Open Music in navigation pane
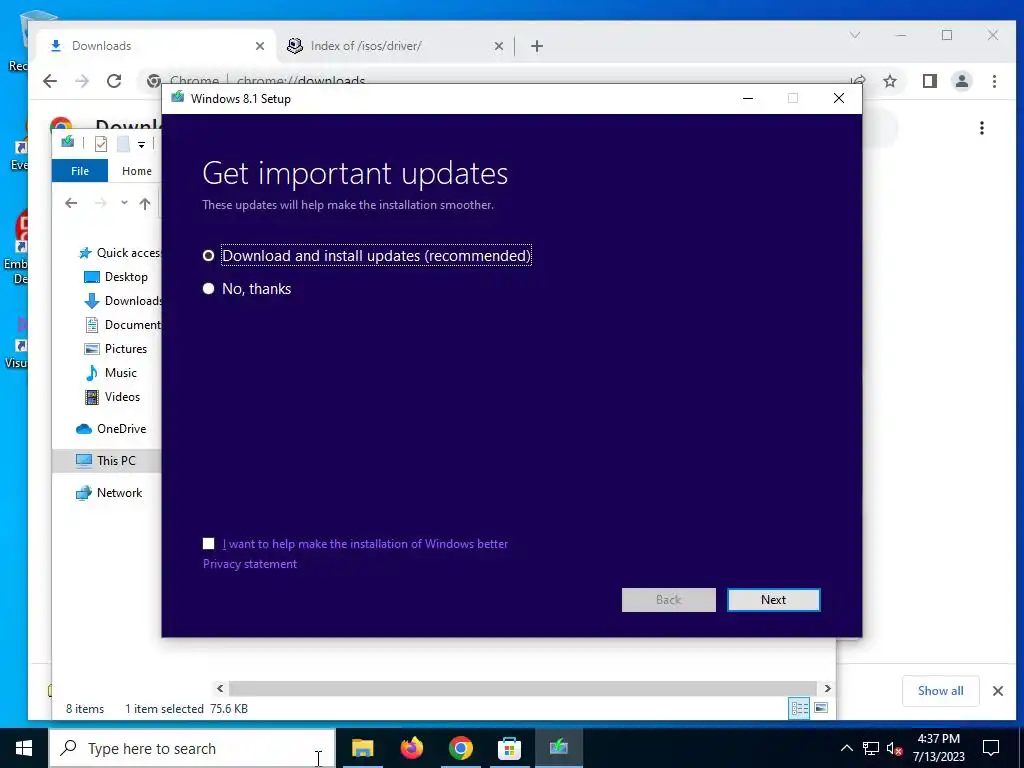The image size is (1024, 768). coord(111,373)
